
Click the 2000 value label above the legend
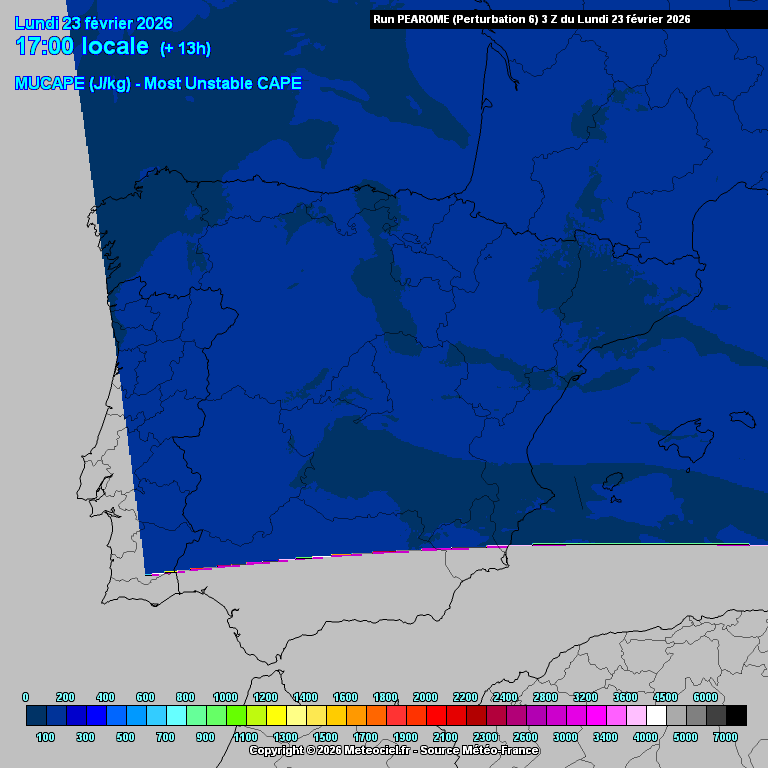(425, 697)
